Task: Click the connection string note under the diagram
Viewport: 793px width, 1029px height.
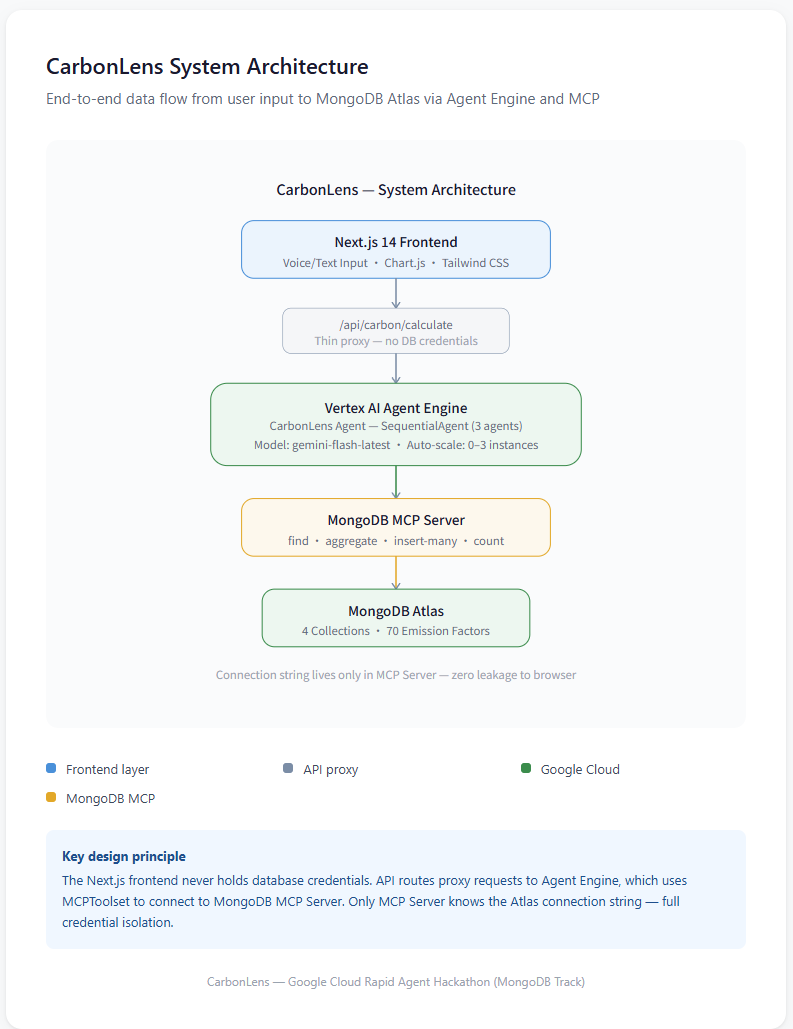Action: tap(396, 675)
